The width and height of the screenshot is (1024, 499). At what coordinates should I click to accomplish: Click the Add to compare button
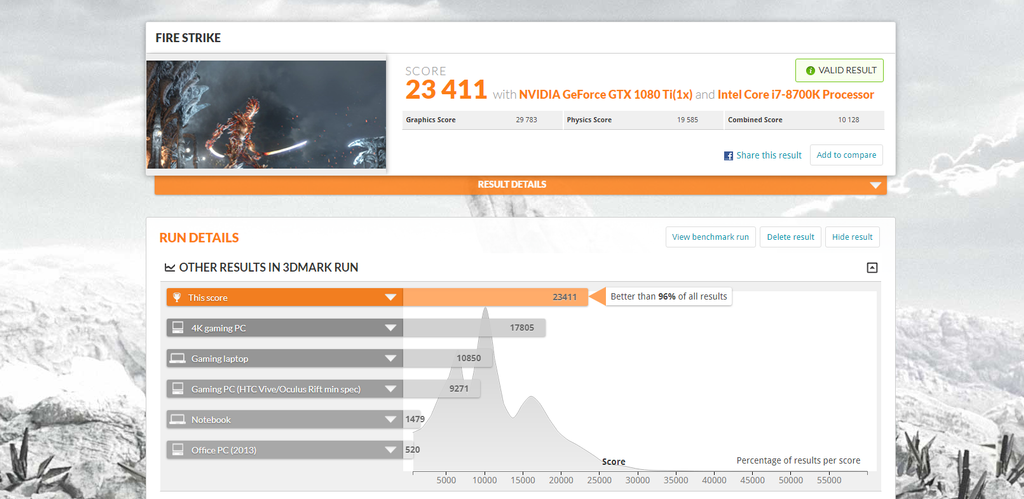[846, 155]
